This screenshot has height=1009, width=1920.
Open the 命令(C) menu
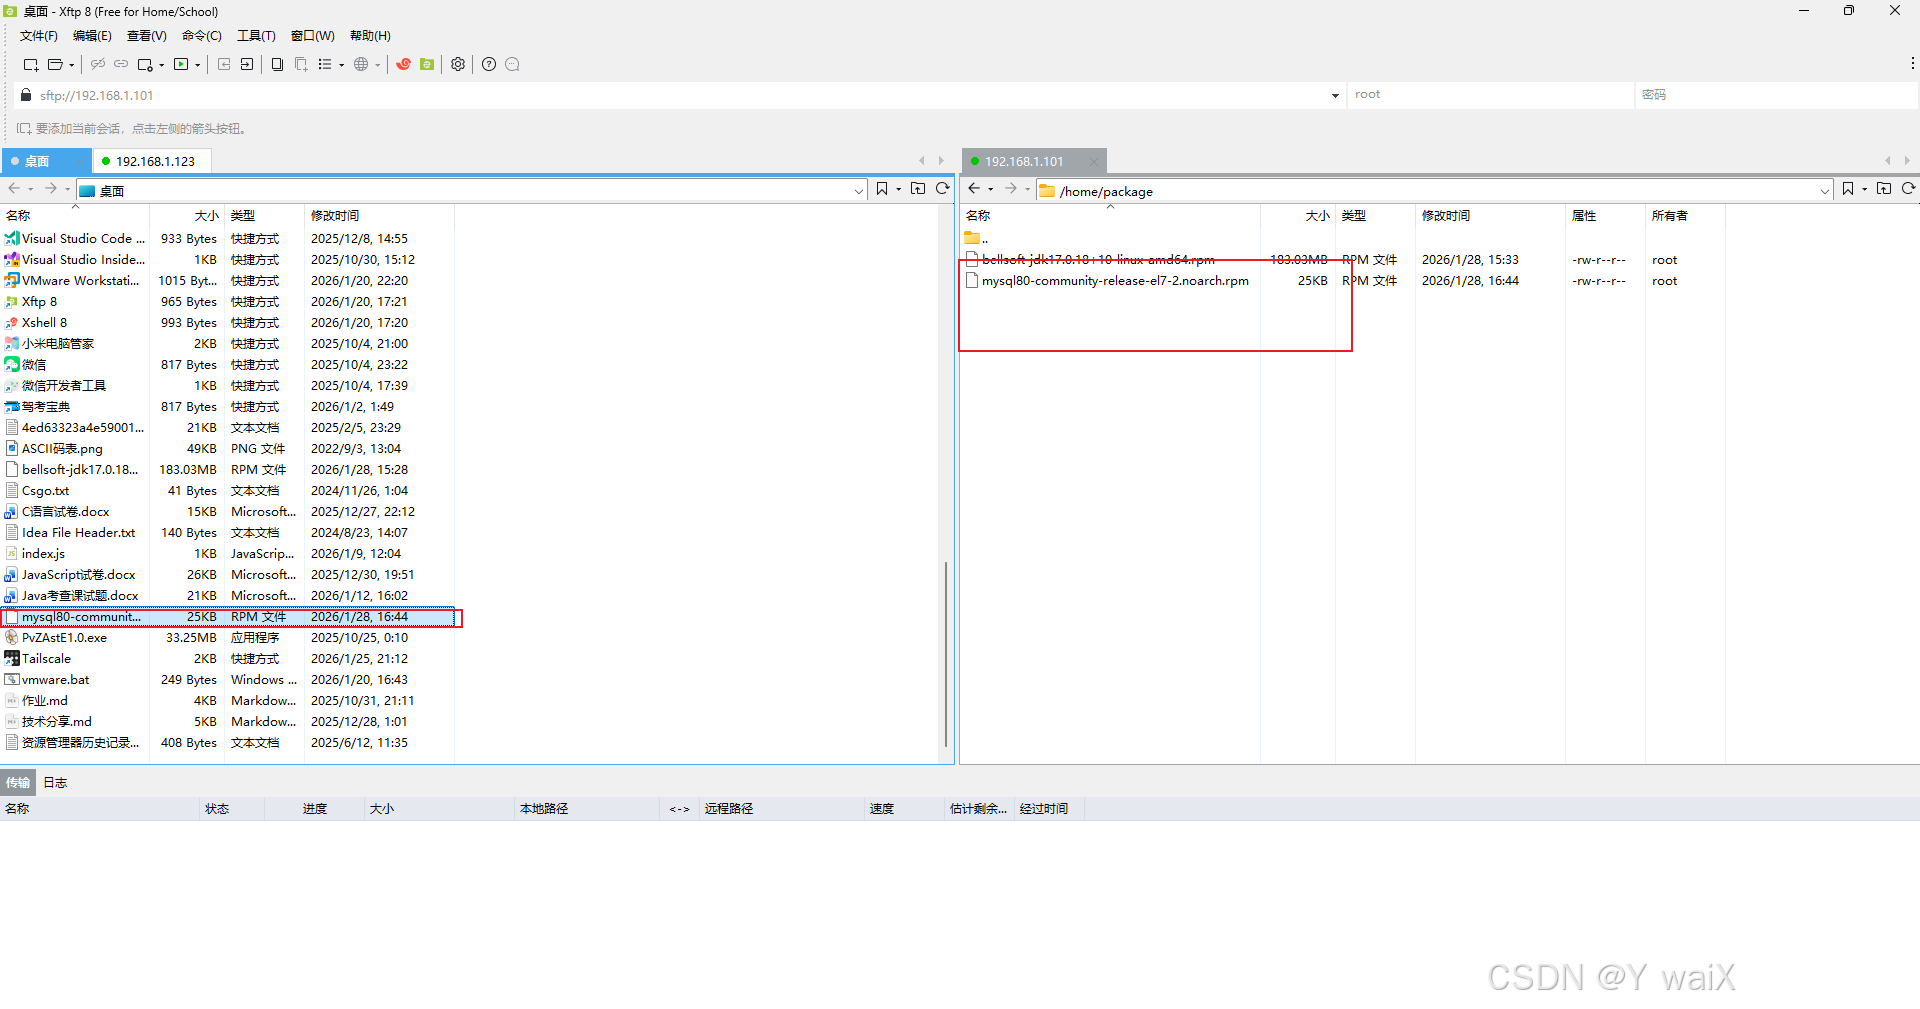[202, 36]
